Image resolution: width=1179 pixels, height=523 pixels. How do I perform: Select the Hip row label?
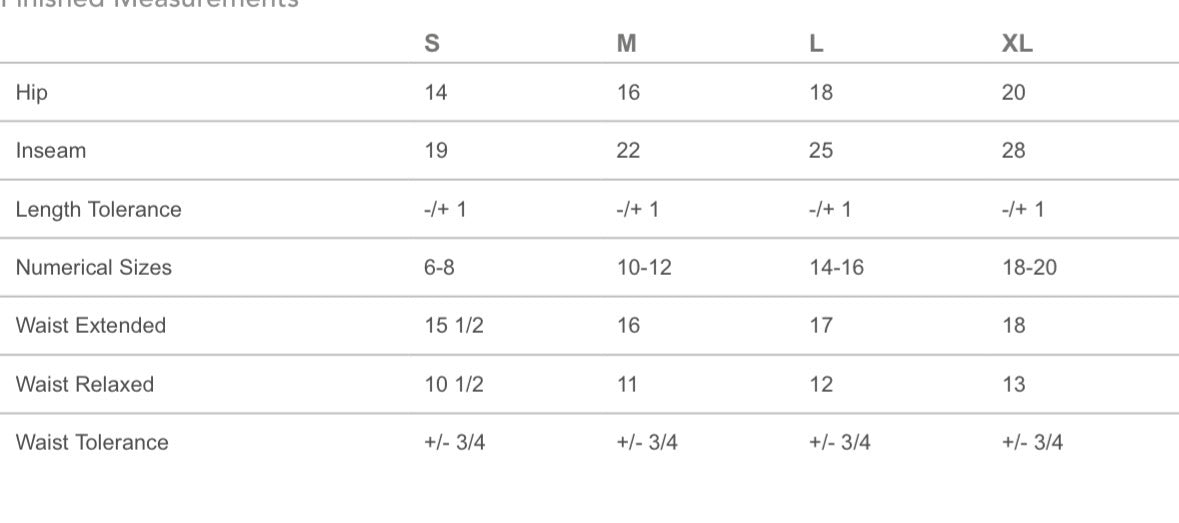pos(32,92)
